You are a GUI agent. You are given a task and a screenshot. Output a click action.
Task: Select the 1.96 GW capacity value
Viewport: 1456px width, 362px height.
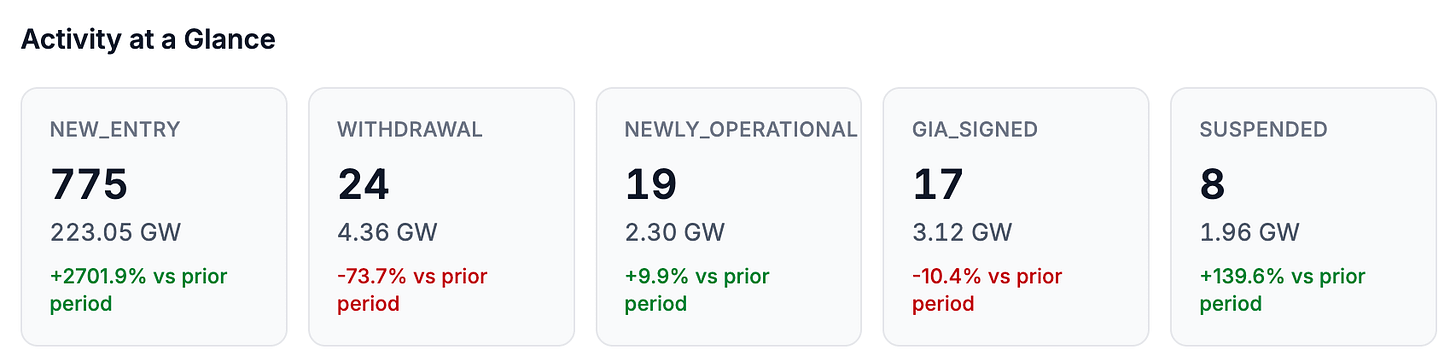click(1250, 233)
